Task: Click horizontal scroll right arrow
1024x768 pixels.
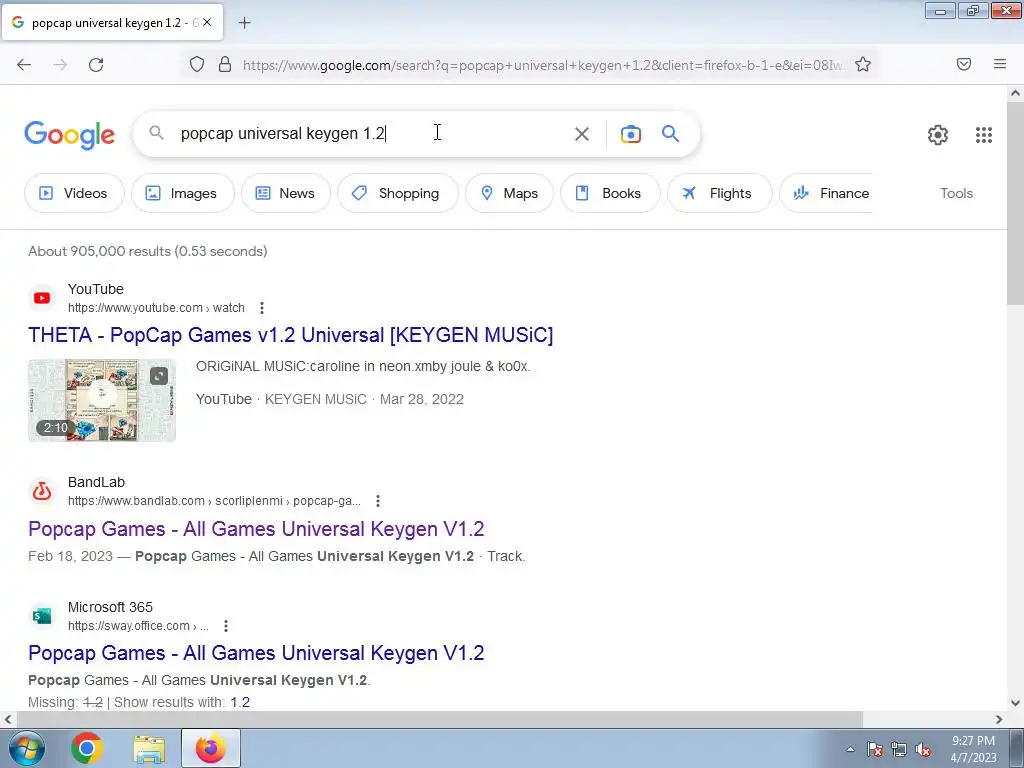Action: click(999, 719)
